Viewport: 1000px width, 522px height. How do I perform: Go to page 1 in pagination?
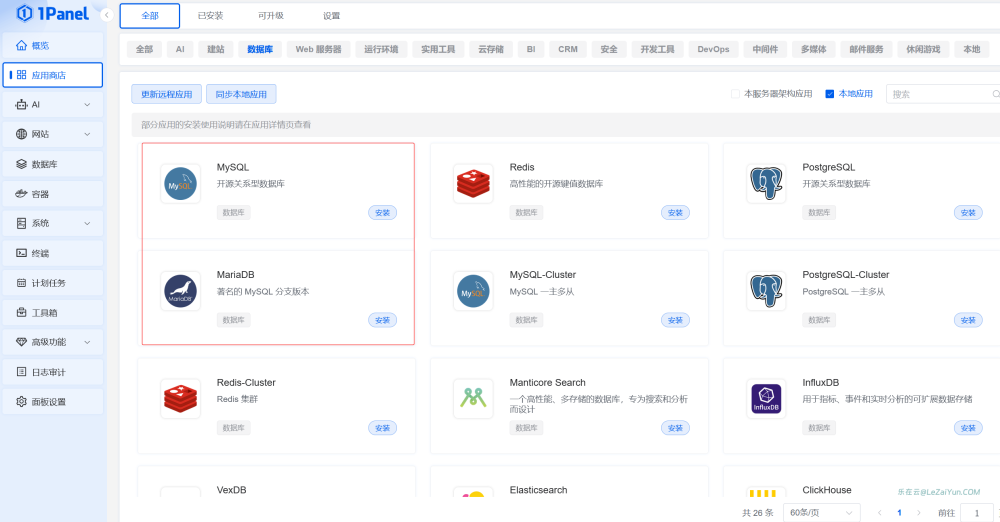click(x=899, y=512)
